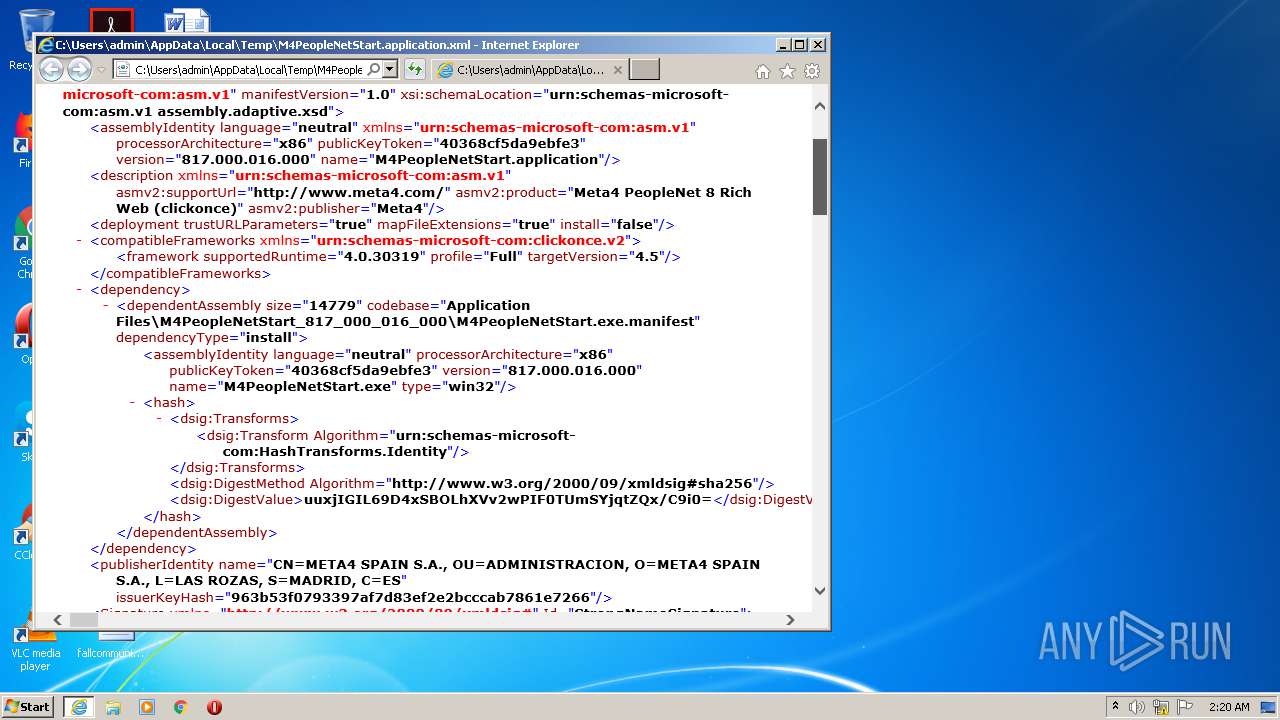Click the horizontal scrollbar left arrow
The width and height of the screenshot is (1280, 720).
tap(57, 620)
